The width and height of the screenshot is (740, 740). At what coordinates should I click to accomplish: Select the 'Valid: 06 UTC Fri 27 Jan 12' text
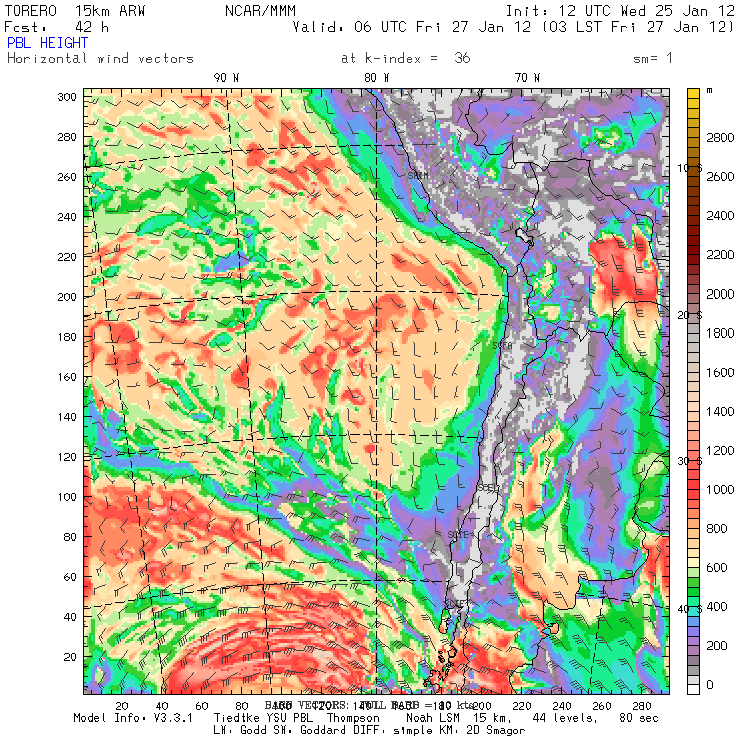point(412,27)
